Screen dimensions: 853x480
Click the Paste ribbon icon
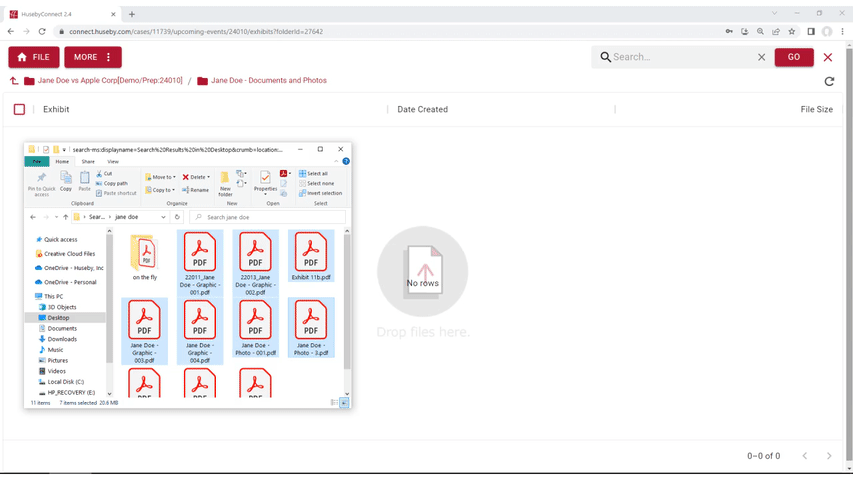pos(84,181)
